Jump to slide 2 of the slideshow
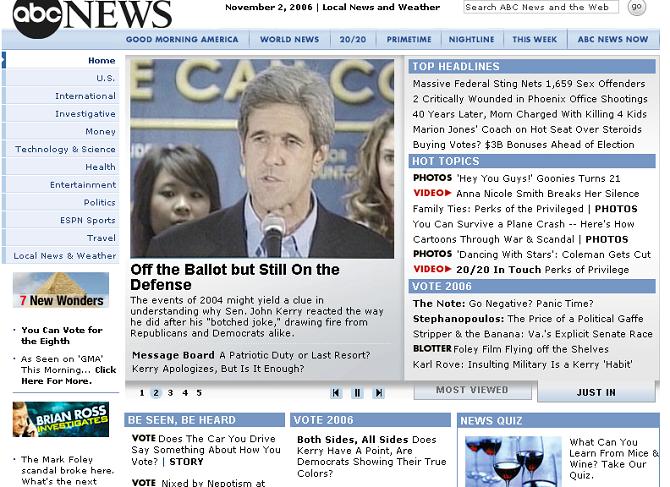The height and width of the screenshot is (487, 670). click(156, 393)
